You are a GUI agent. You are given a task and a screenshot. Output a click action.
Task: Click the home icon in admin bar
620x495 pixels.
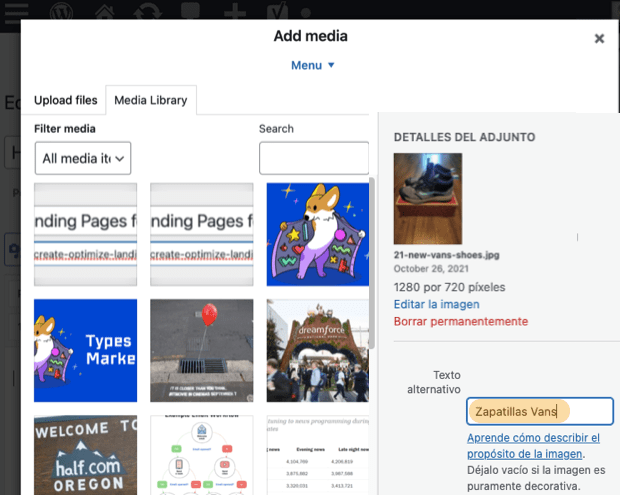point(105,11)
